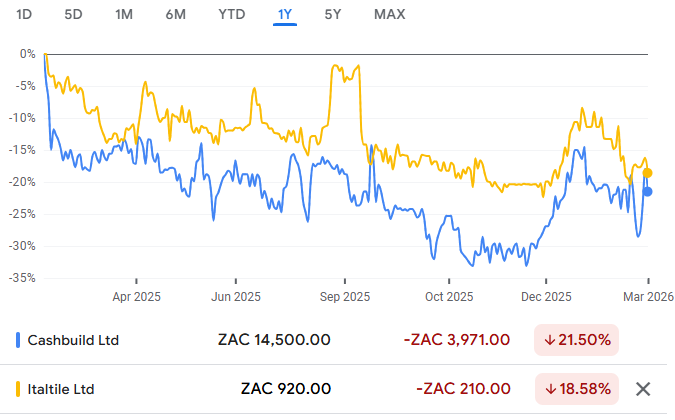675x420 pixels.
Task: Switch to the 5D range tab
Action: coord(74,14)
